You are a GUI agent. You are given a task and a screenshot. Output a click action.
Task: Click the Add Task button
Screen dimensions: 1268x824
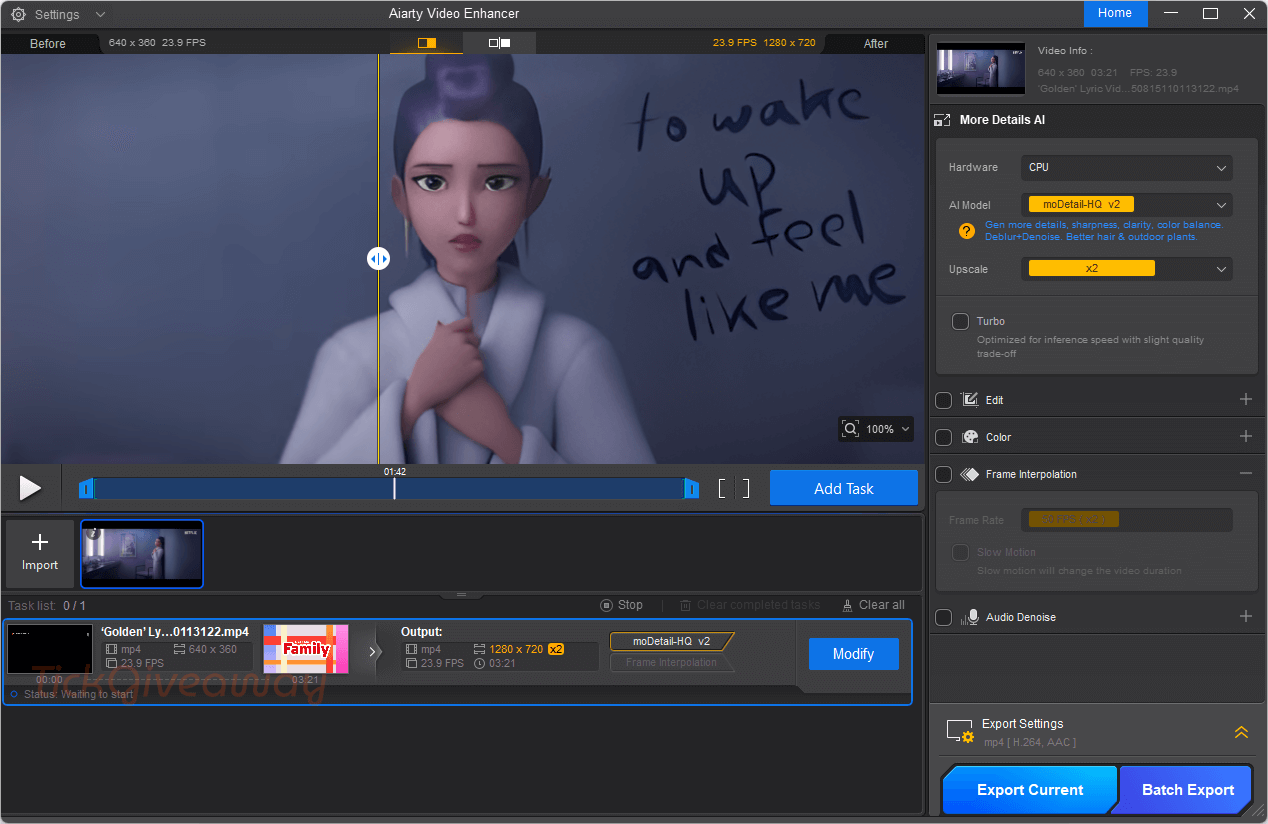pyautogui.click(x=843, y=488)
